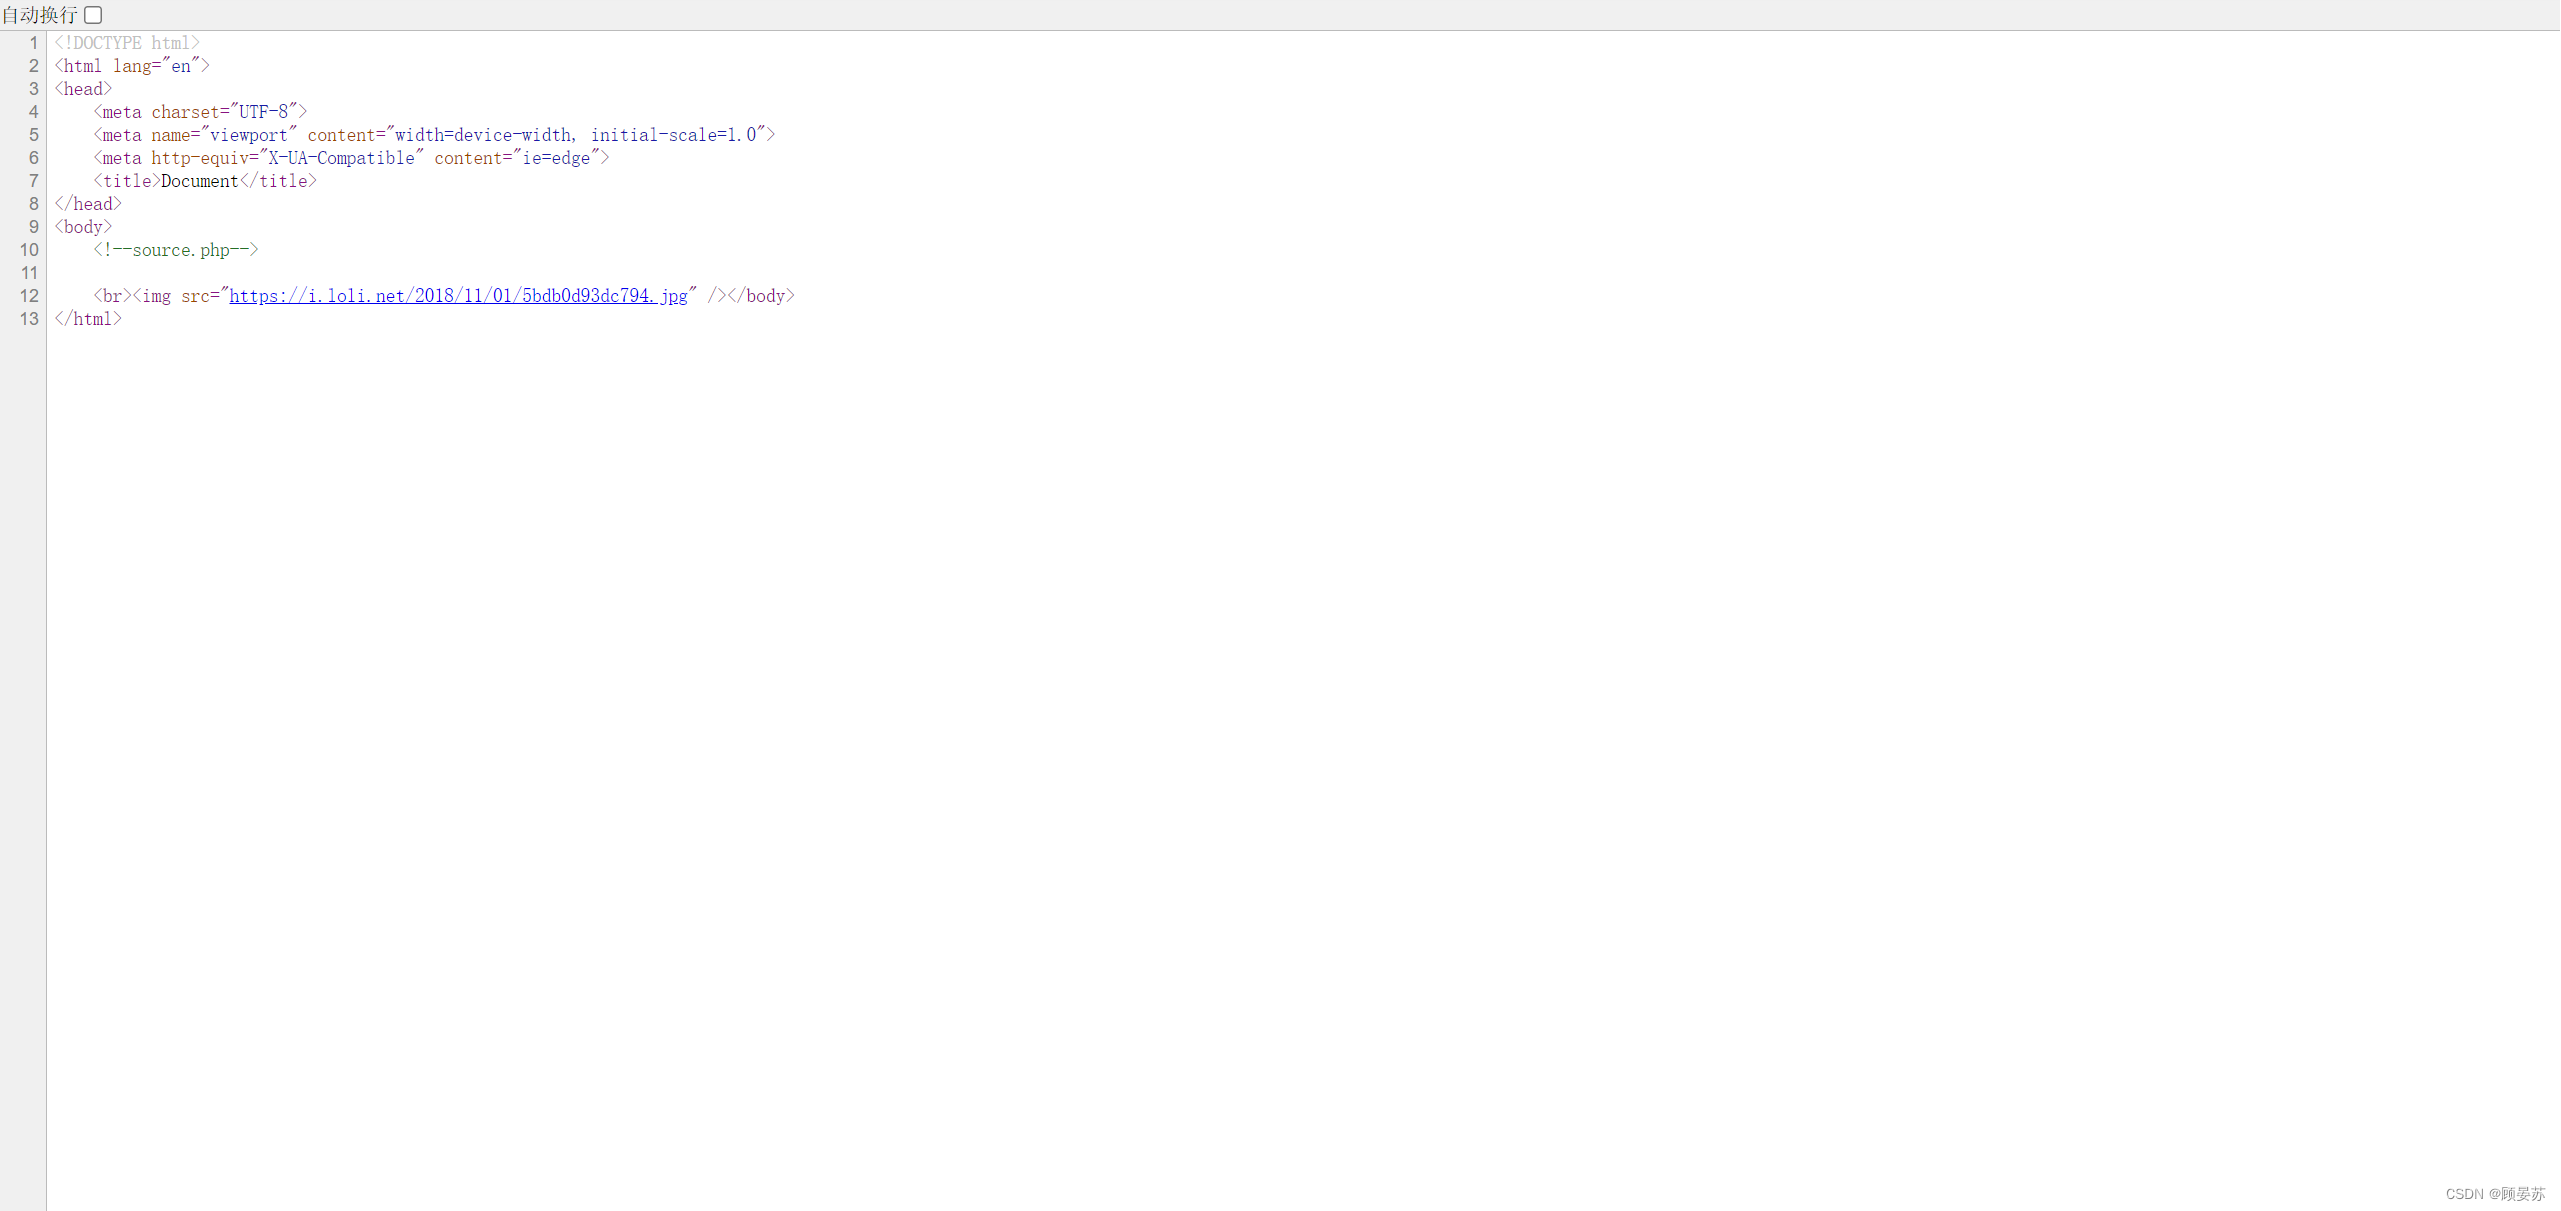Click line number 2
The image size is (2561, 1211).
tap(33, 66)
